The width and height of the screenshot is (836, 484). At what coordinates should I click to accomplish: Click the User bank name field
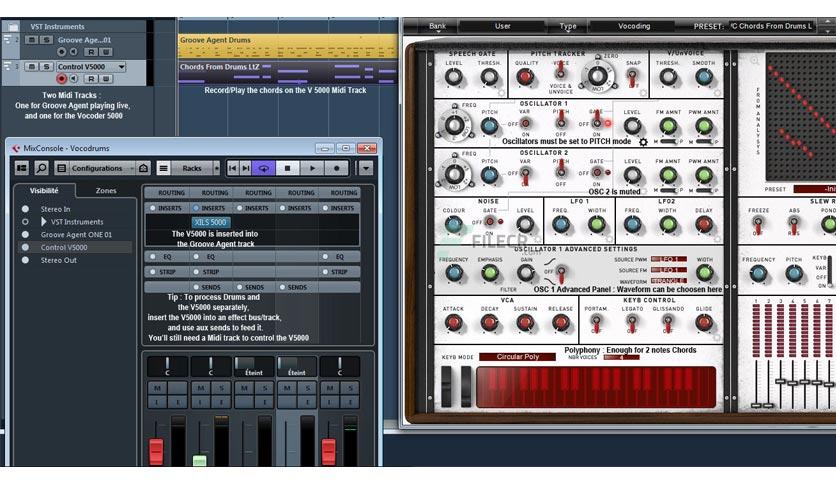(502, 26)
